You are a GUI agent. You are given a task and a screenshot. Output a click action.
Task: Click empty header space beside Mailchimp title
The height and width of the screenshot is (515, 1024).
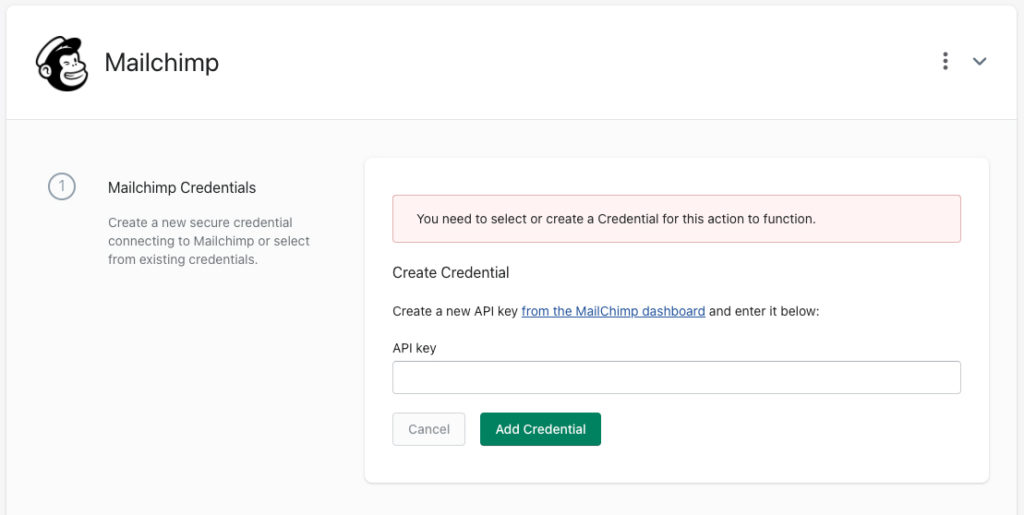[575, 63]
